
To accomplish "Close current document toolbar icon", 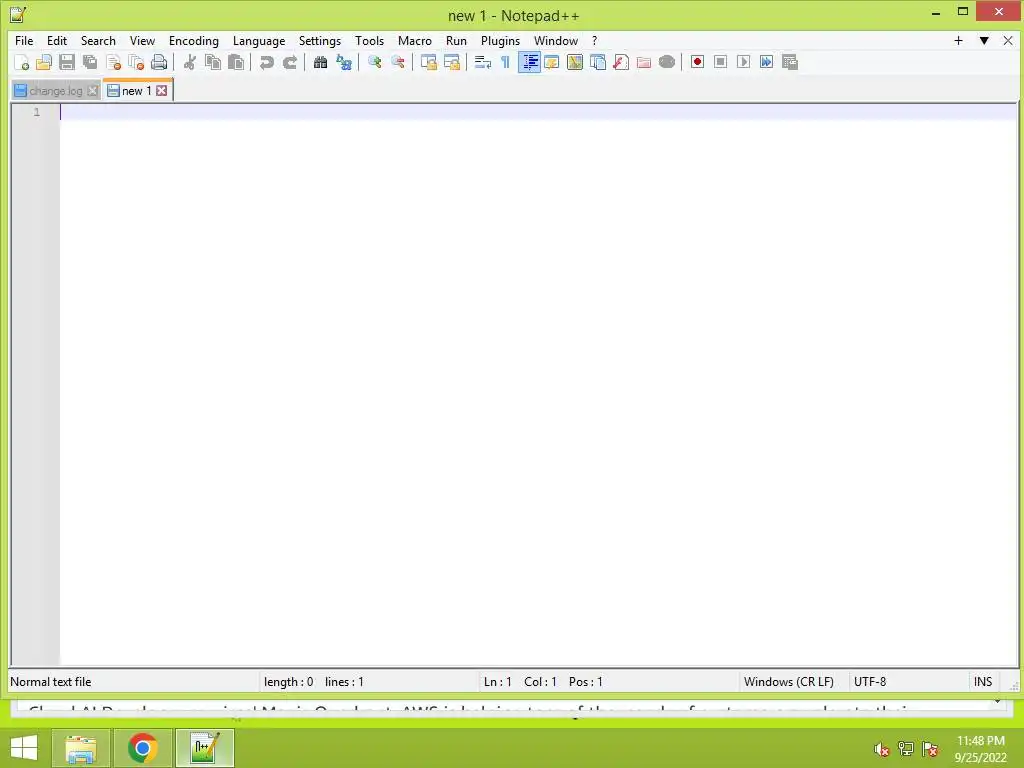I will point(113,62).
